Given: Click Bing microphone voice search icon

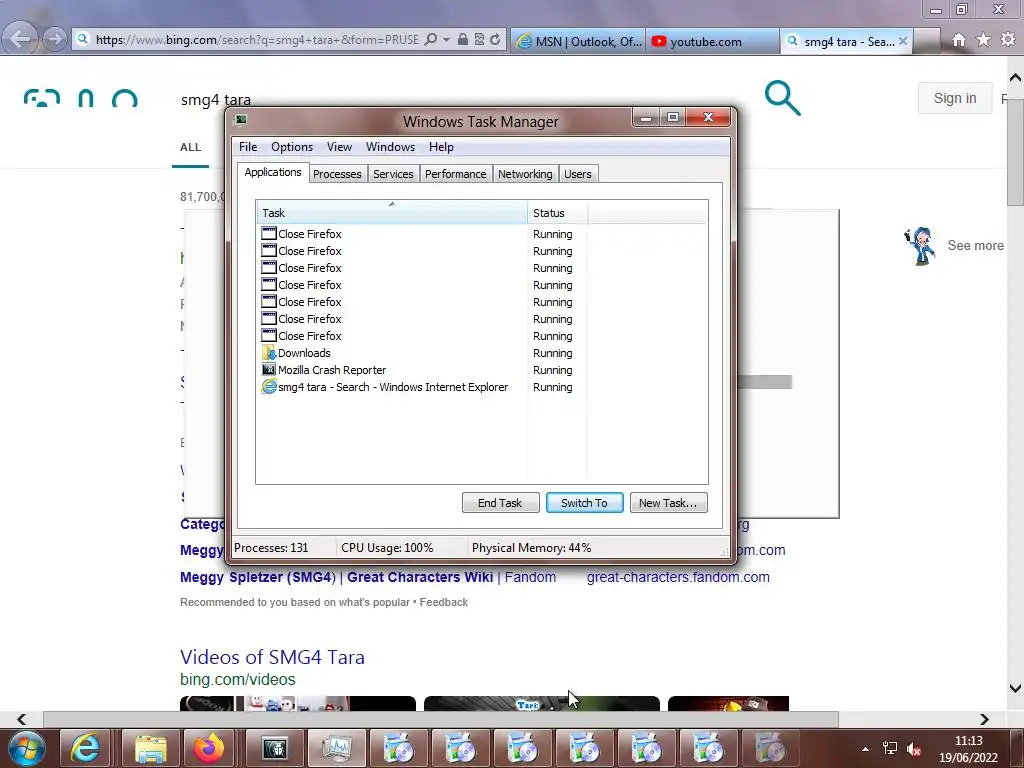Looking at the screenshot, I should (86, 99).
